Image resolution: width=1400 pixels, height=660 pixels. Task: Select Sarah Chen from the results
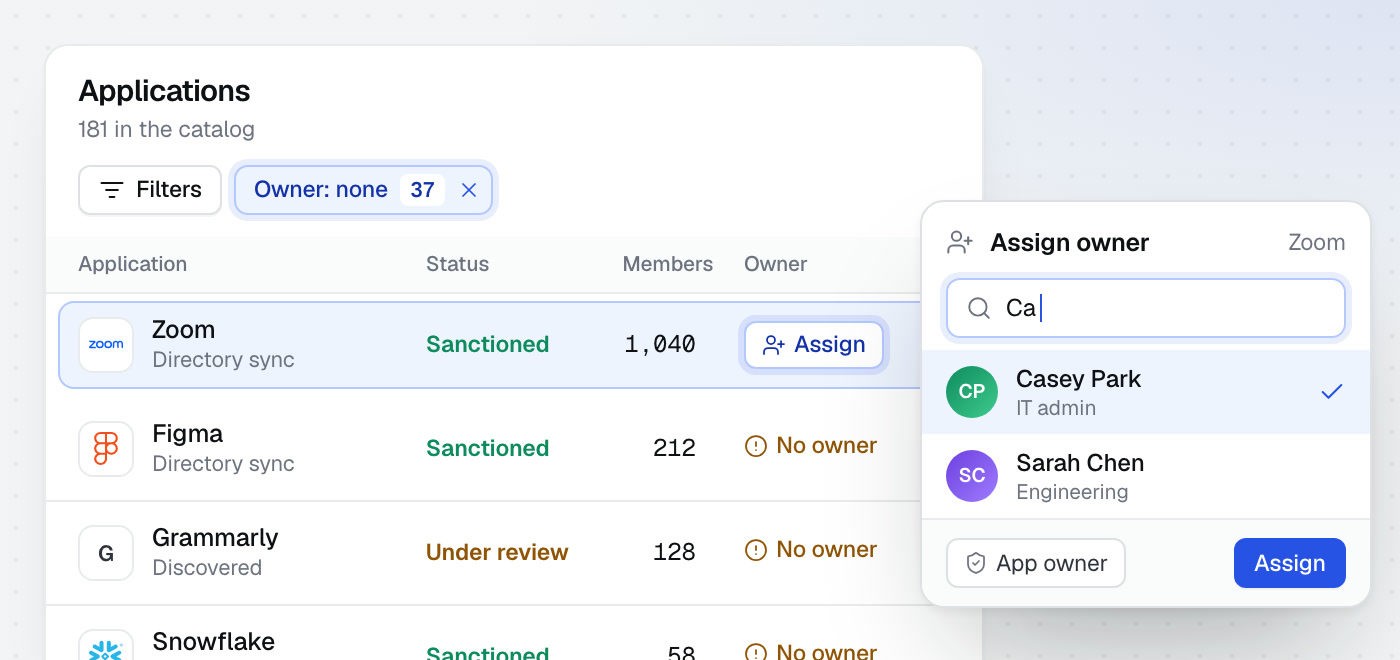tap(1146, 476)
